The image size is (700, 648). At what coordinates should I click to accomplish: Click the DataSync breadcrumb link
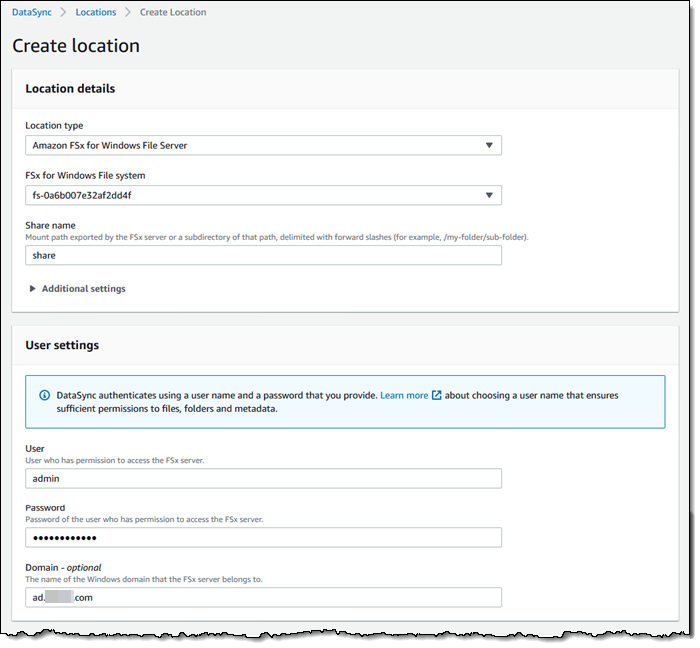[31, 12]
